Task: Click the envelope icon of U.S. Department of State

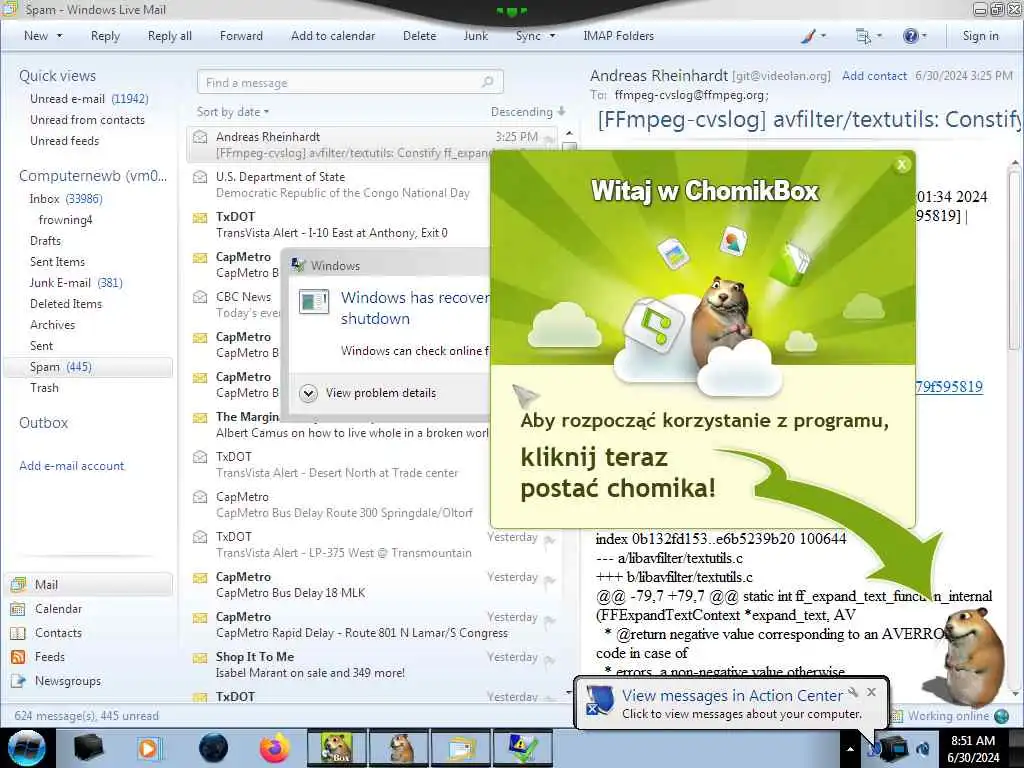Action: pyautogui.click(x=200, y=177)
